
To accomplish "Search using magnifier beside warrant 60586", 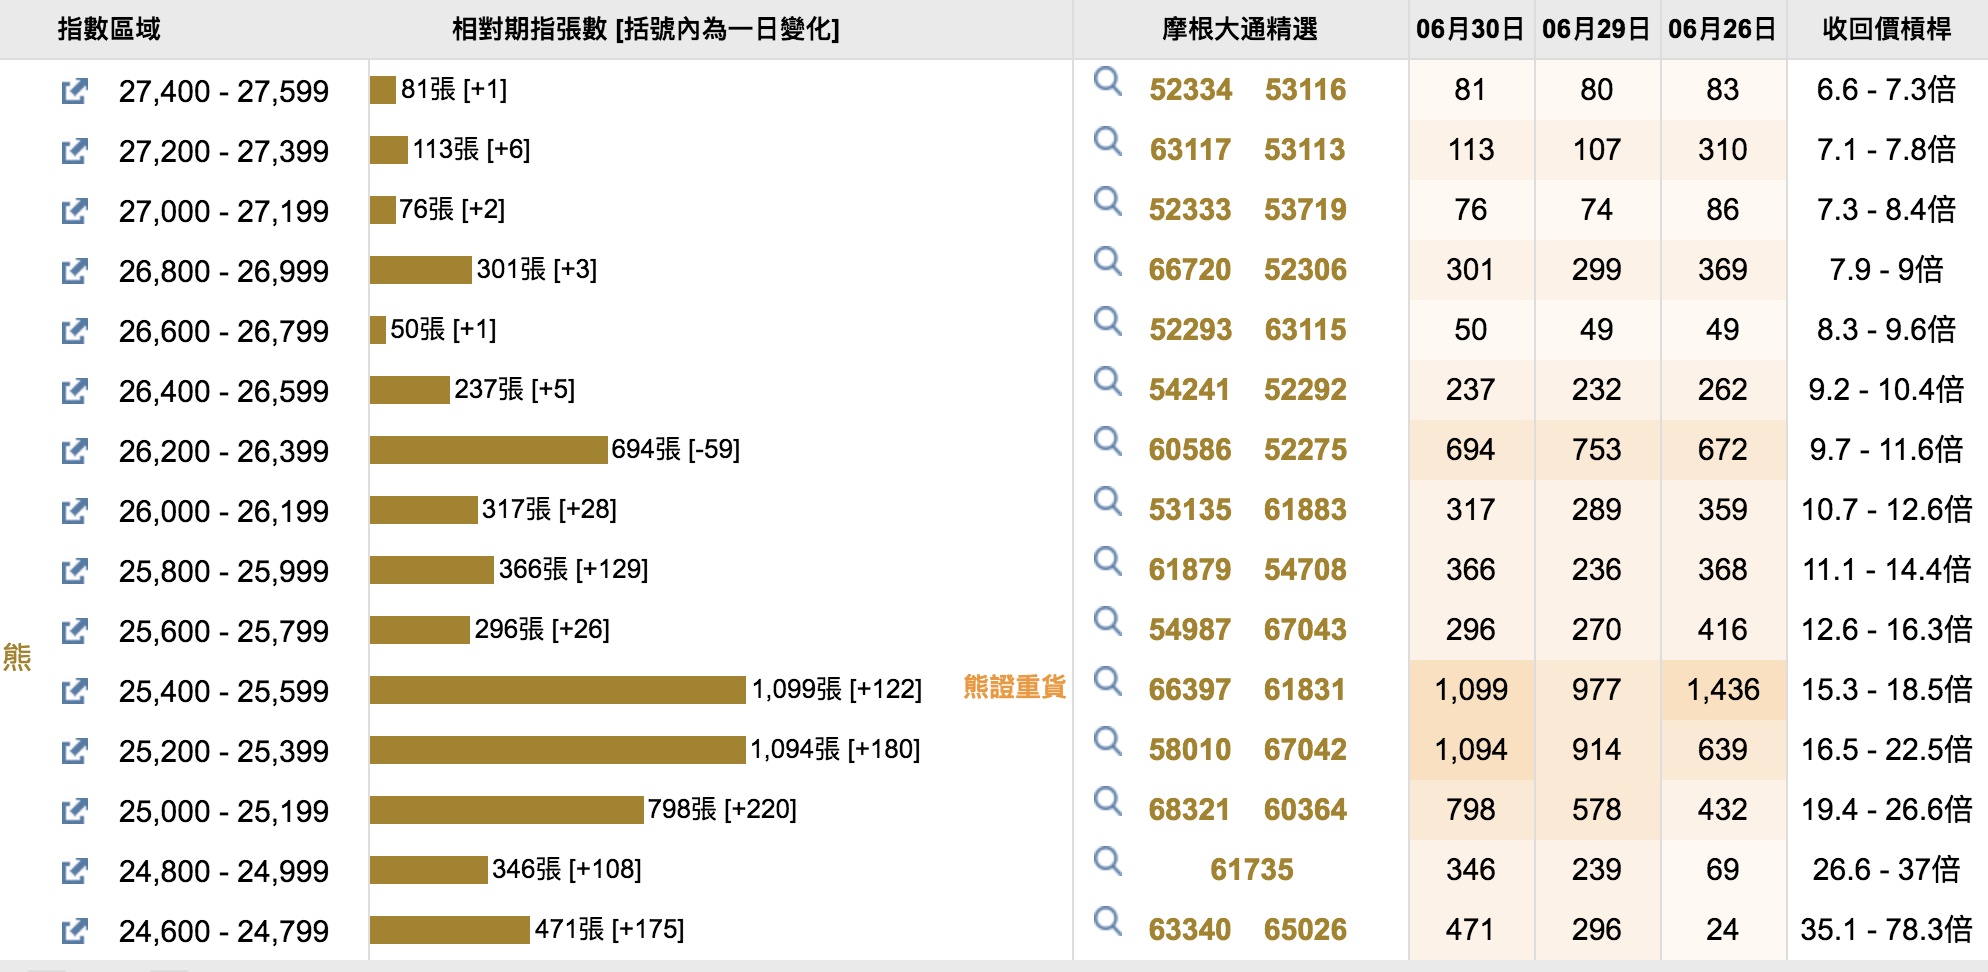I will coord(1107,441).
